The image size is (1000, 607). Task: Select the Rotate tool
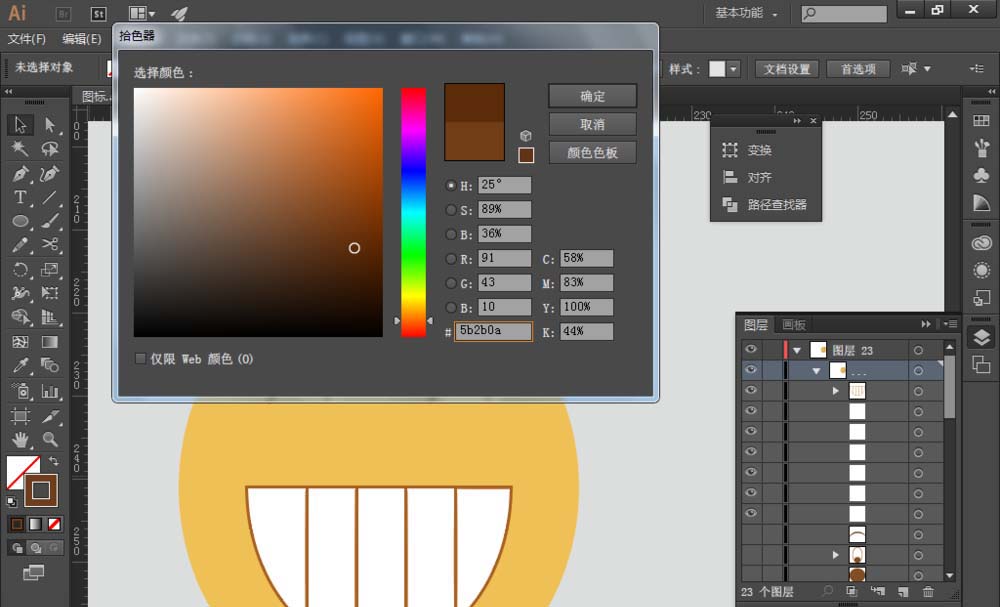tap(20, 269)
